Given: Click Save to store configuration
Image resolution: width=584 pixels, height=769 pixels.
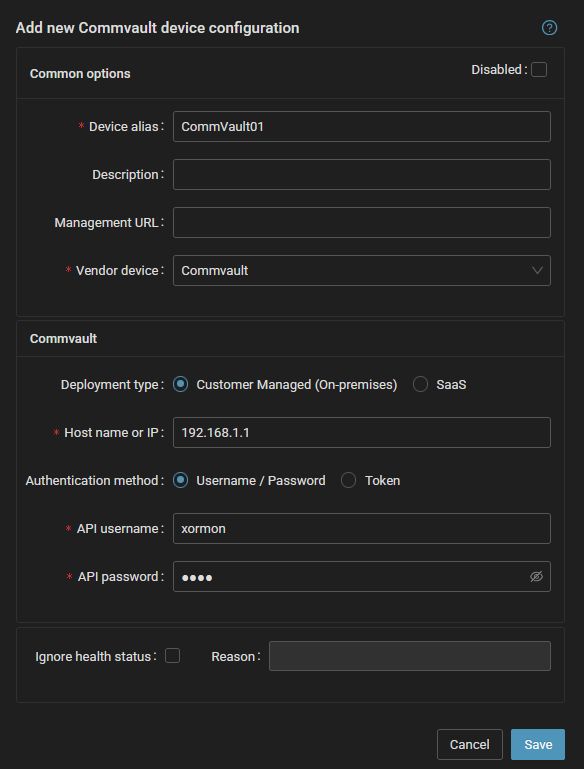Looking at the screenshot, I should pos(538,744).
